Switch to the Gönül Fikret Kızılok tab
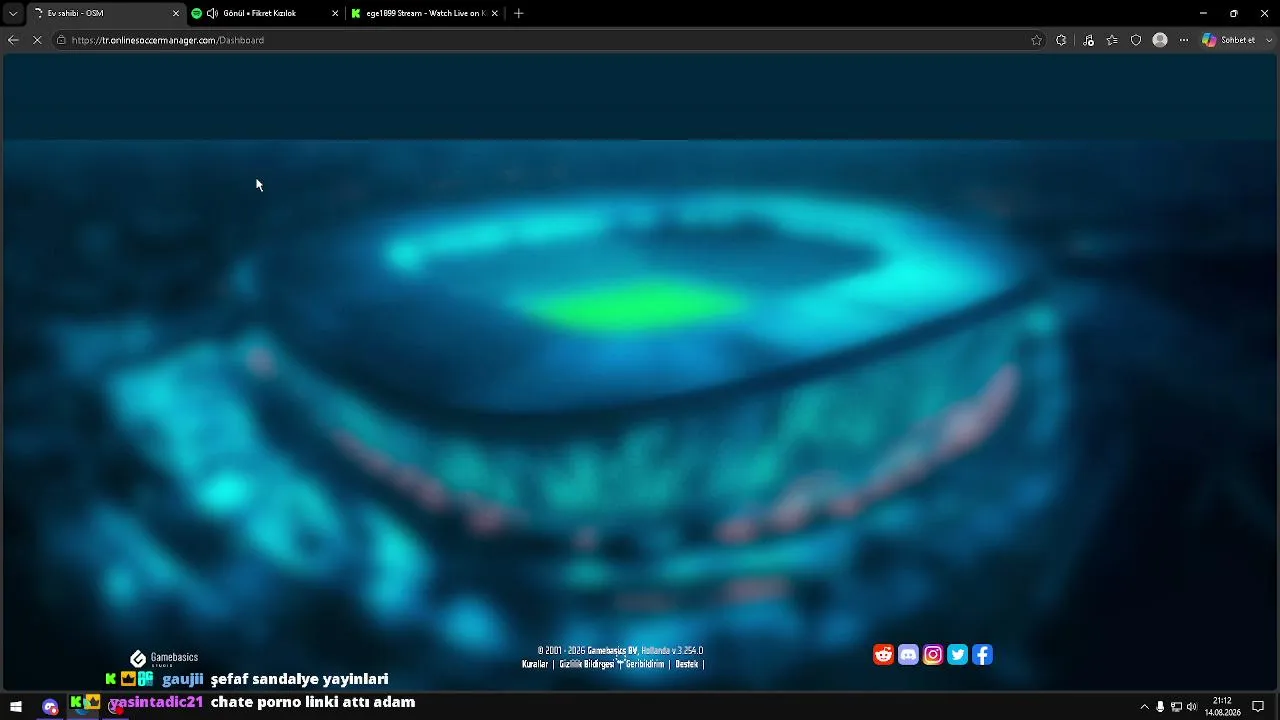1280x720 pixels. click(264, 13)
